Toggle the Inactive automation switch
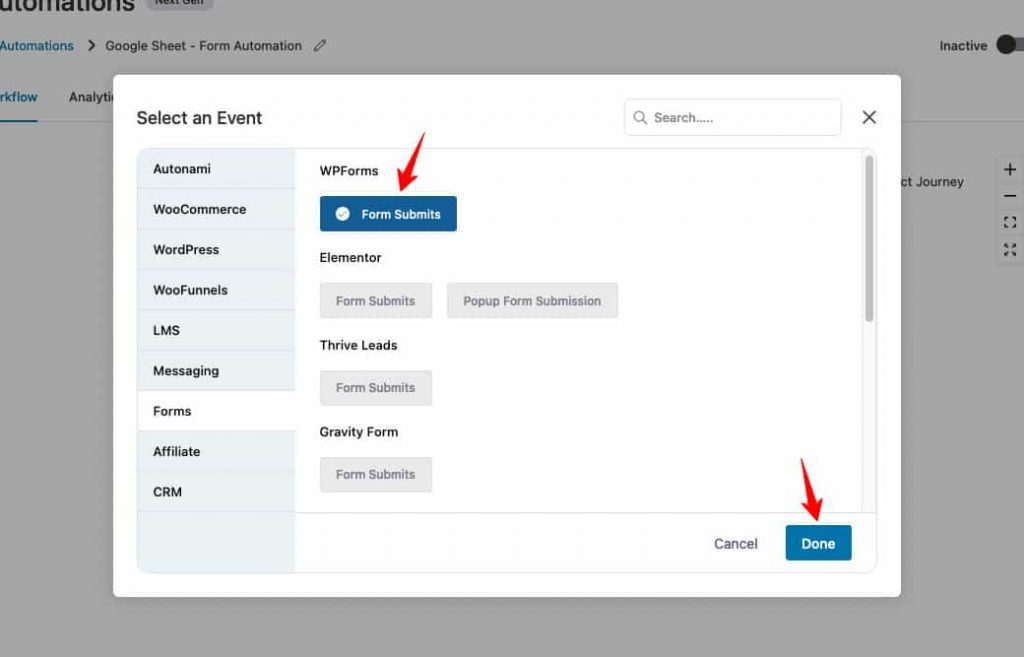The height and width of the screenshot is (657, 1024). coord(1011,45)
